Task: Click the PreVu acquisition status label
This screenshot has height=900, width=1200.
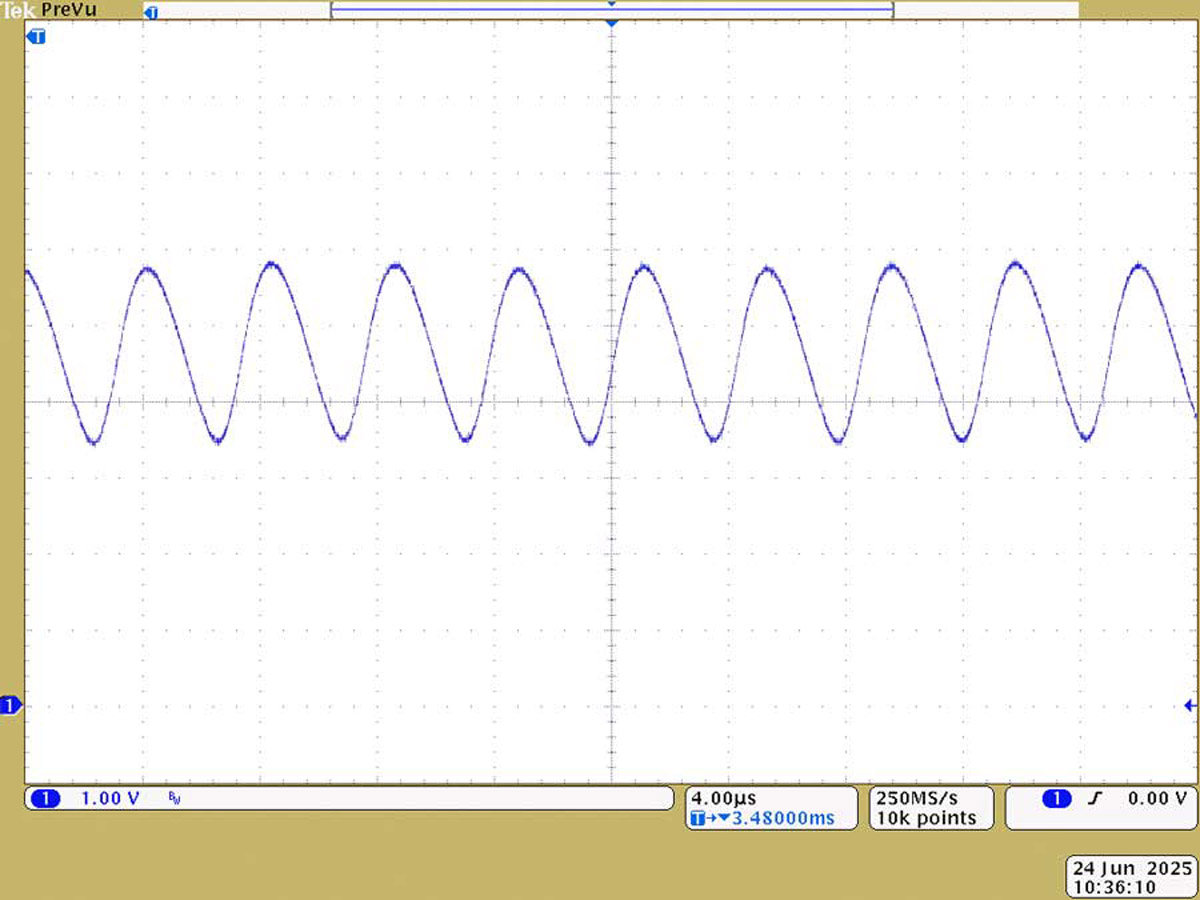Action: [69, 9]
